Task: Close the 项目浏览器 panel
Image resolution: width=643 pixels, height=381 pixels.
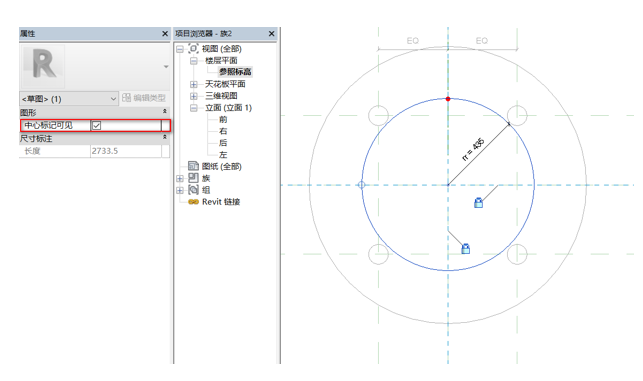Action: click(x=271, y=34)
